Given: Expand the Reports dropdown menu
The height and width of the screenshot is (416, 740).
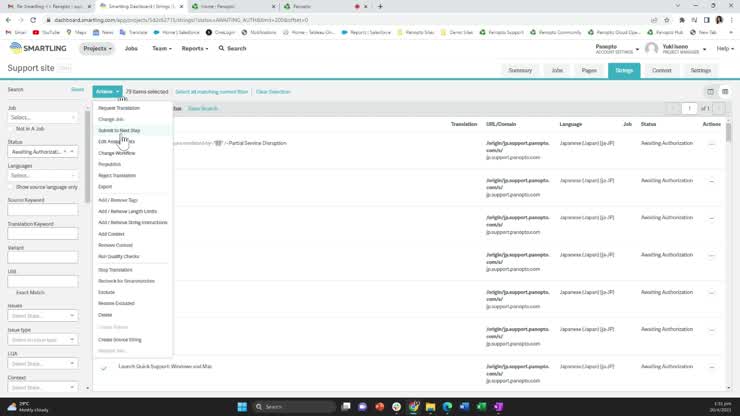Looking at the screenshot, I should coord(196,48).
